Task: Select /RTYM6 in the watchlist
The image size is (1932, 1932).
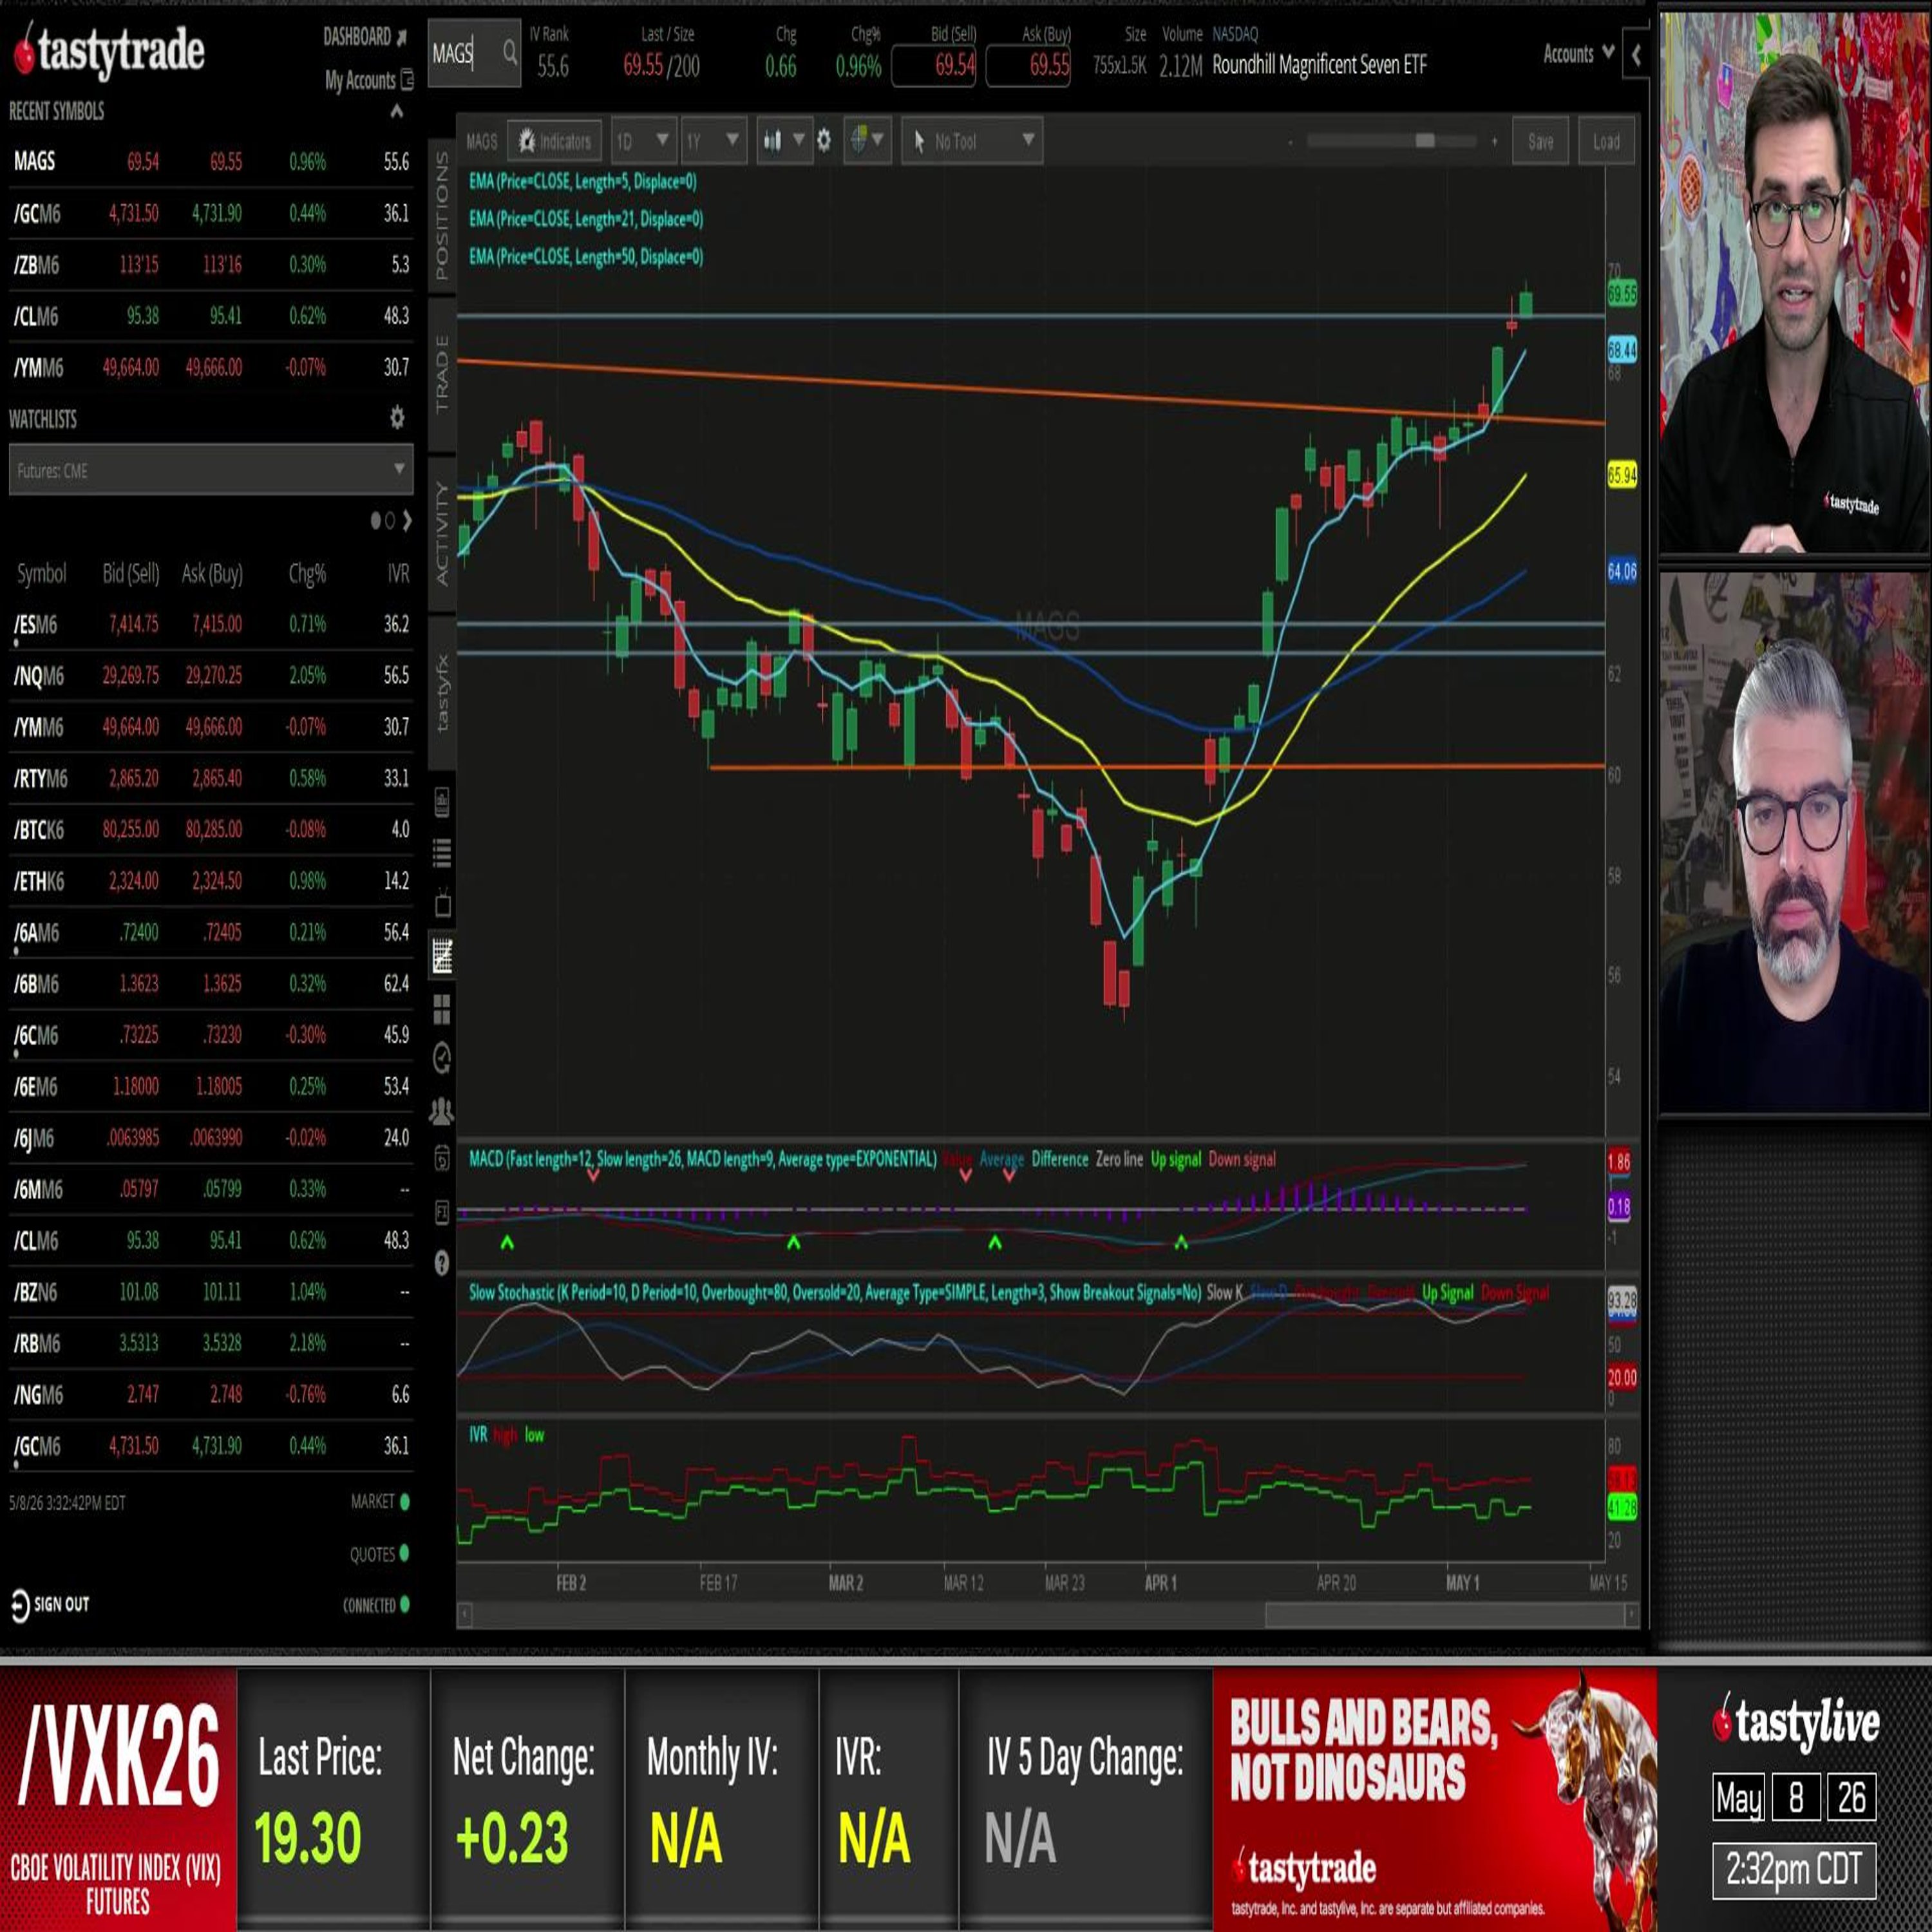Action: tap(211, 778)
